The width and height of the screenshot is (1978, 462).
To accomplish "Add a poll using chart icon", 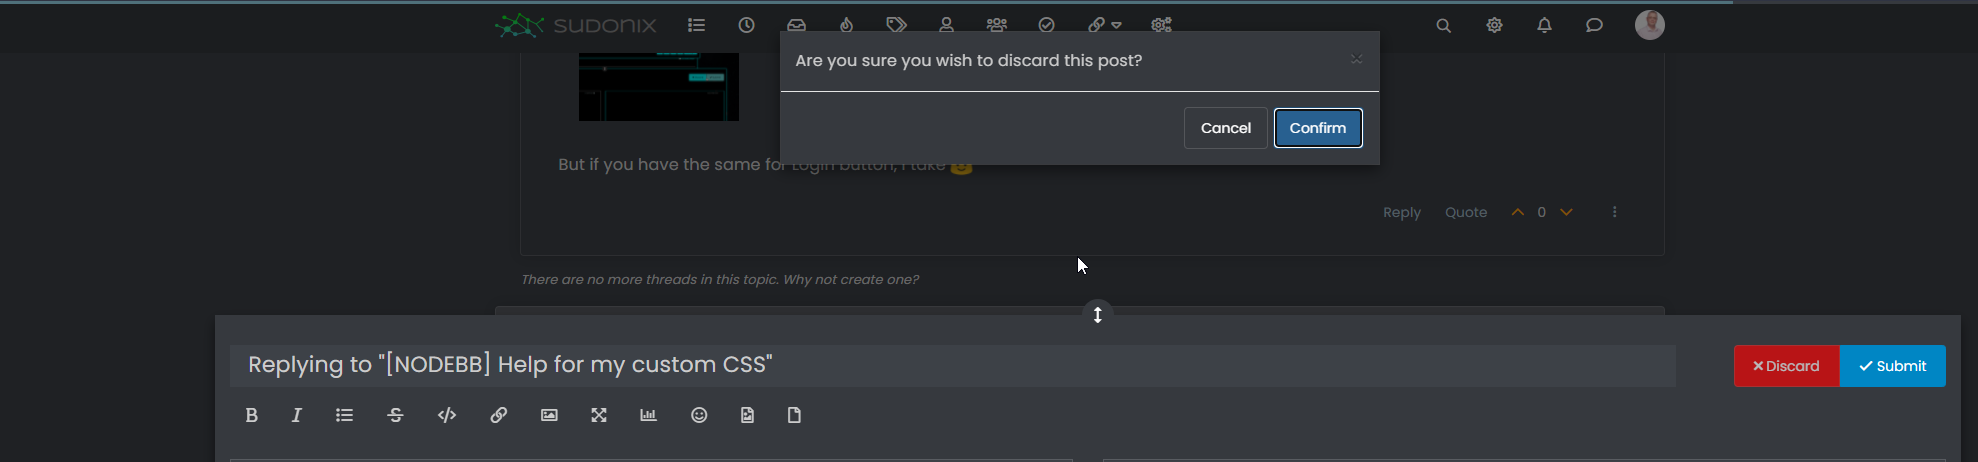I will (648, 415).
